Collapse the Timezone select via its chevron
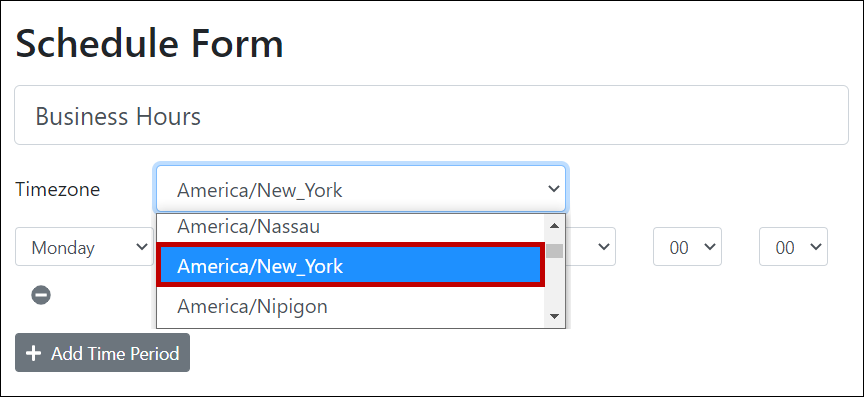Image resolution: width=864 pixels, height=397 pixels. 553,189
